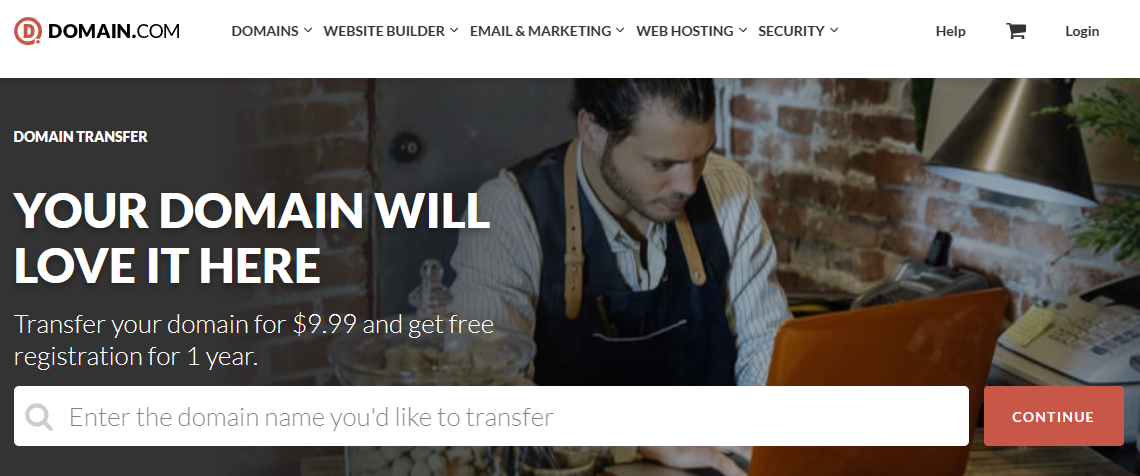
Task: Expand the Email & Marketing chevron
Action: tap(619, 31)
